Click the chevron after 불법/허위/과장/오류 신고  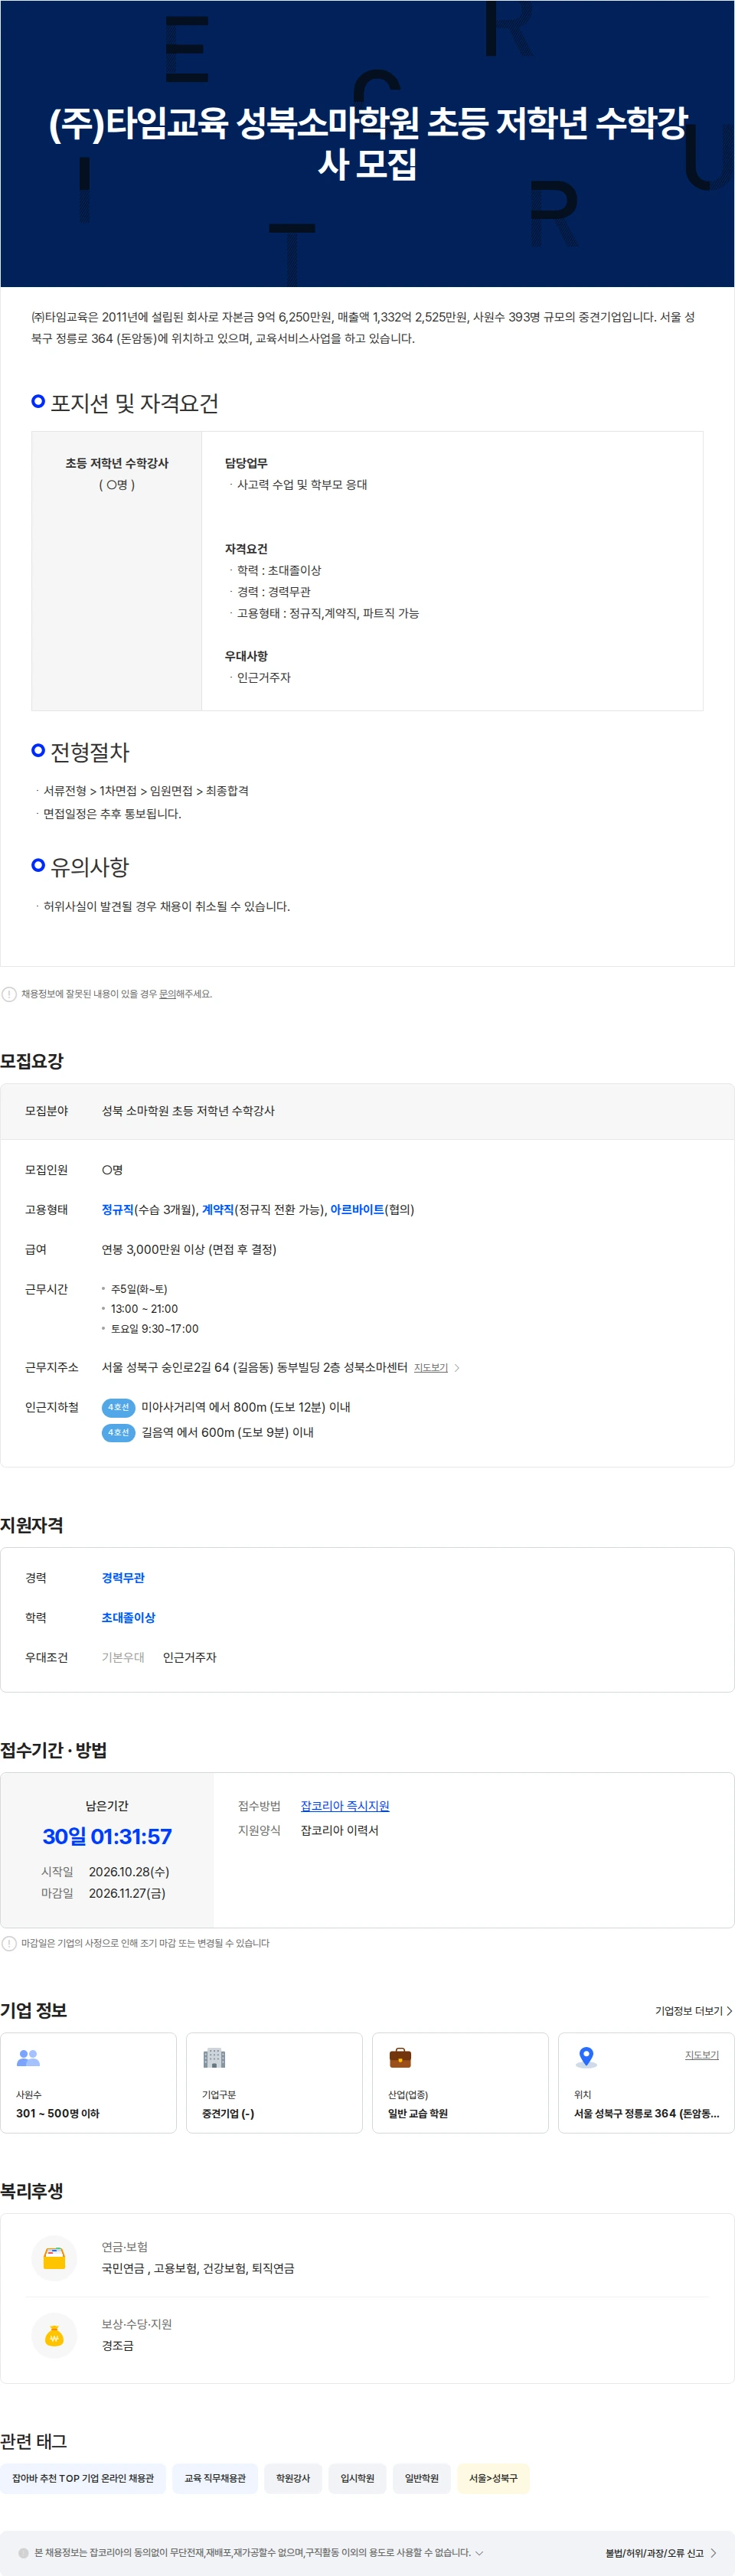(713, 2552)
